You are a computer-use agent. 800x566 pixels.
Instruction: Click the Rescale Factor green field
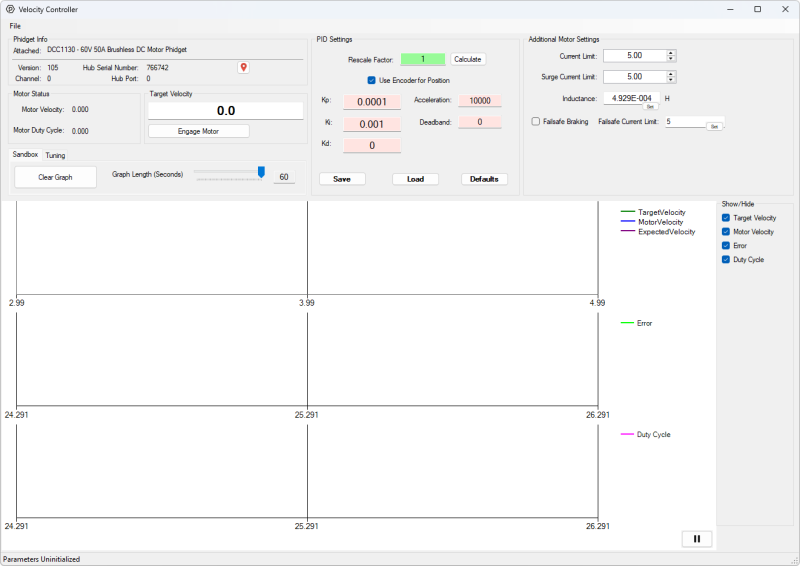coord(423,59)
